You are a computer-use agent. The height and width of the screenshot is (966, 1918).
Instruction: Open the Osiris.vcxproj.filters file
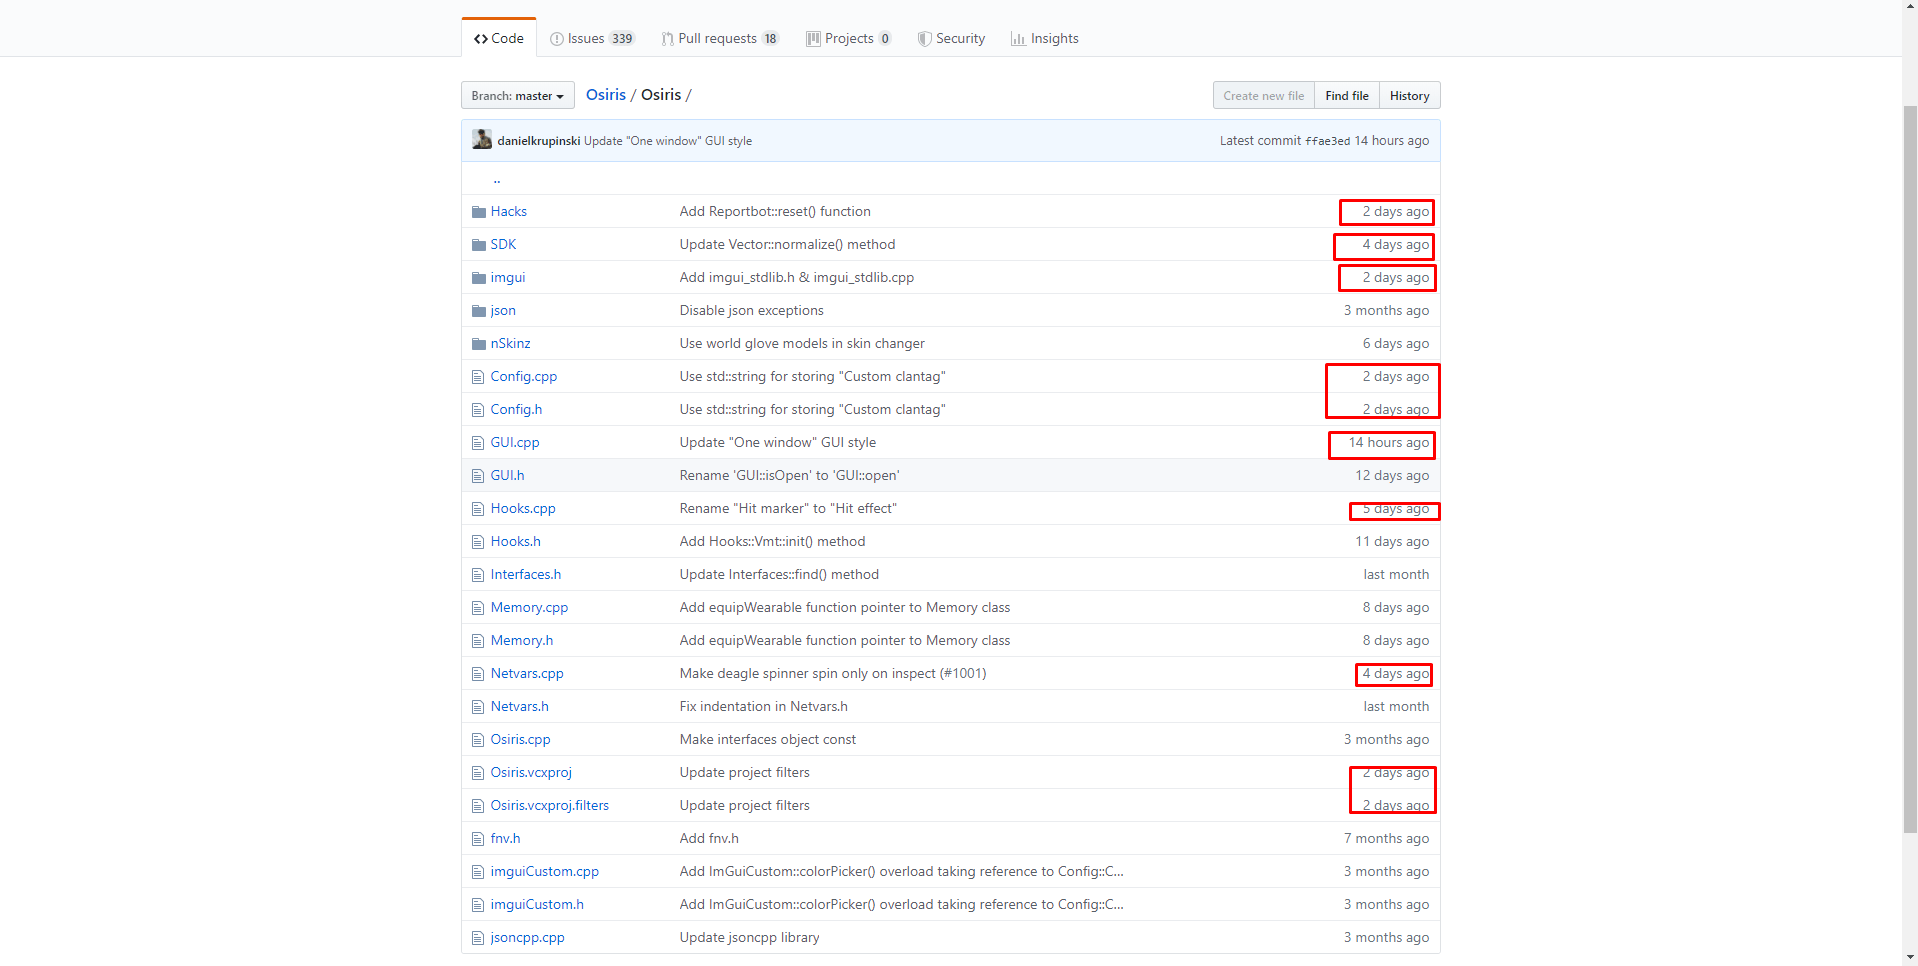click(x=549, y=805)
